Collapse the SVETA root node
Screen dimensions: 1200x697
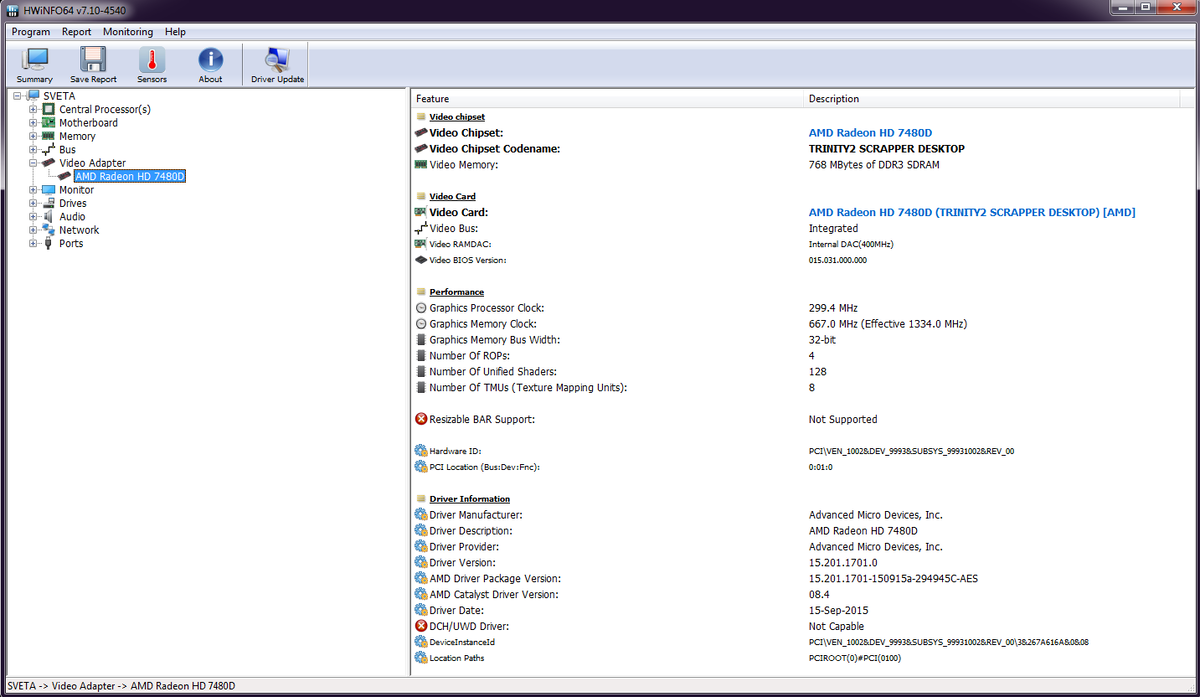(x=19, y=96)
